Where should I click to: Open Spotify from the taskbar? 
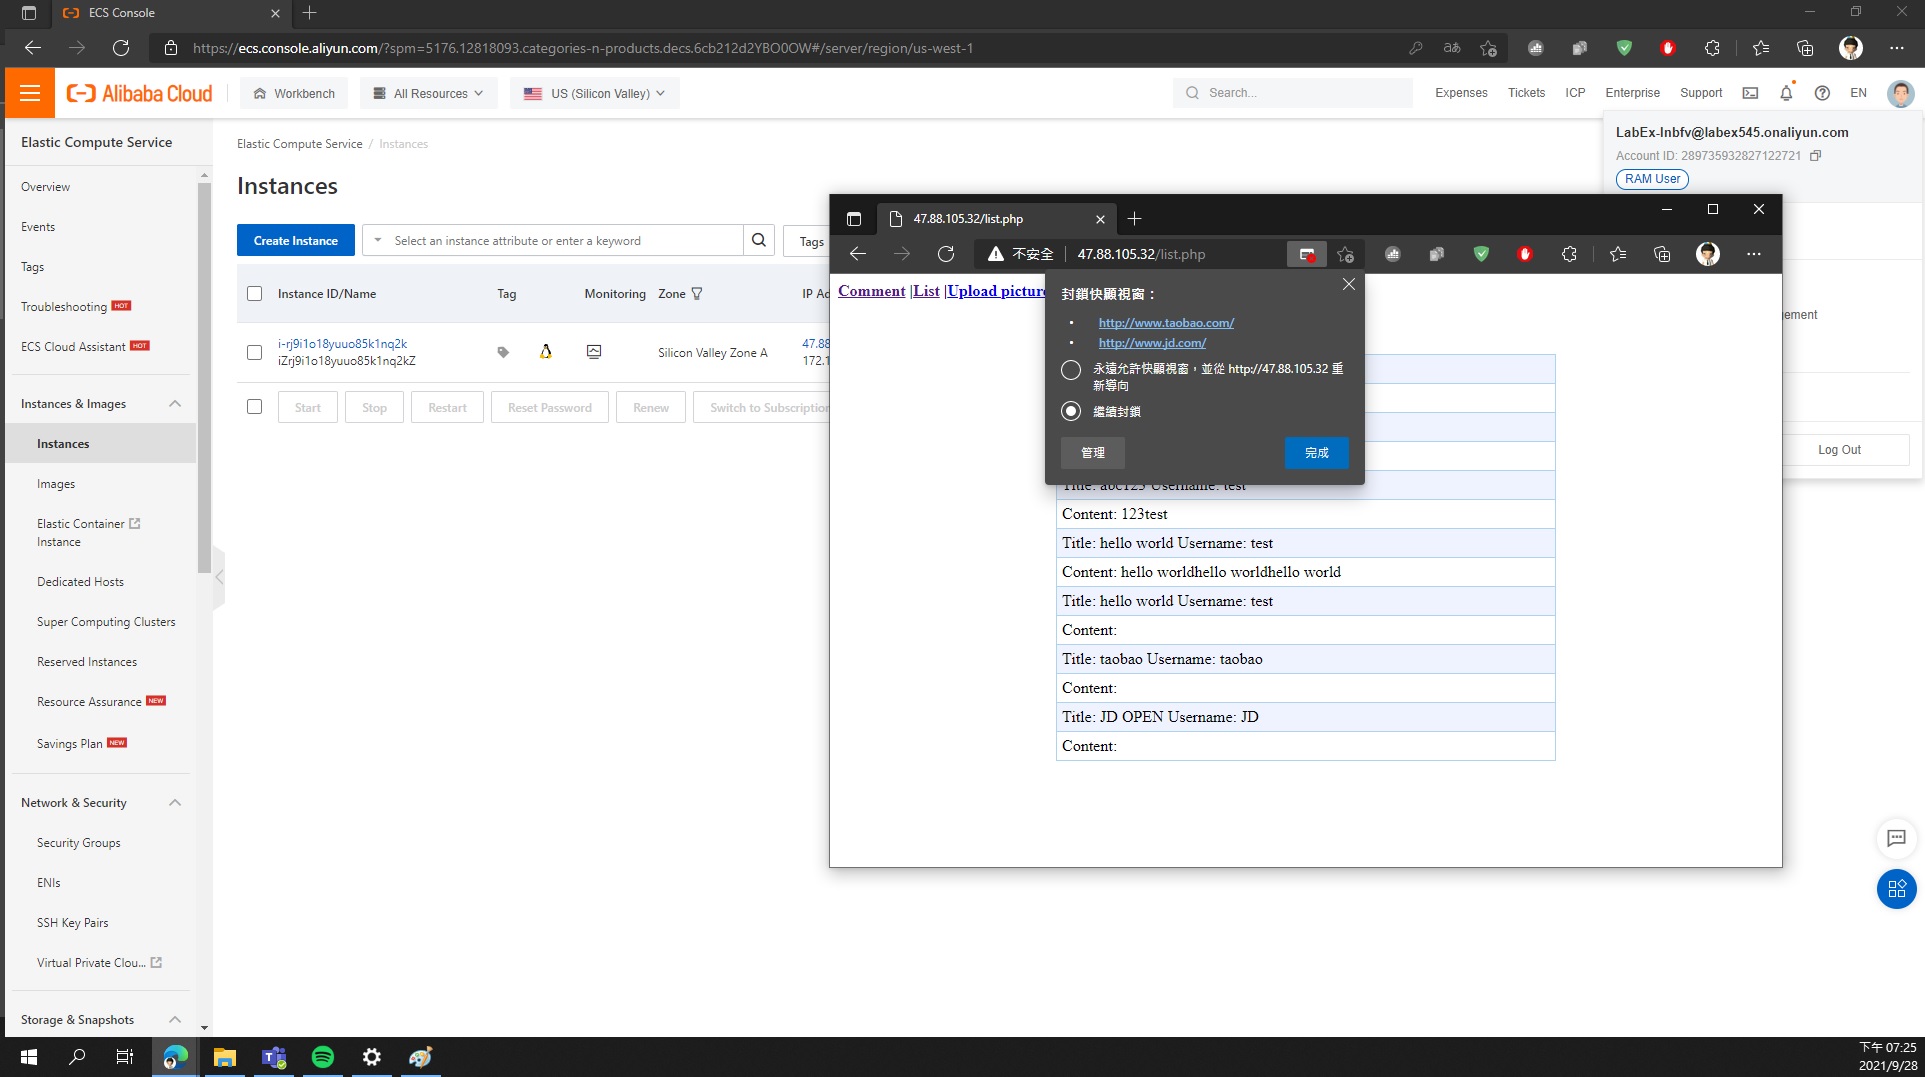pos(323,1057)
